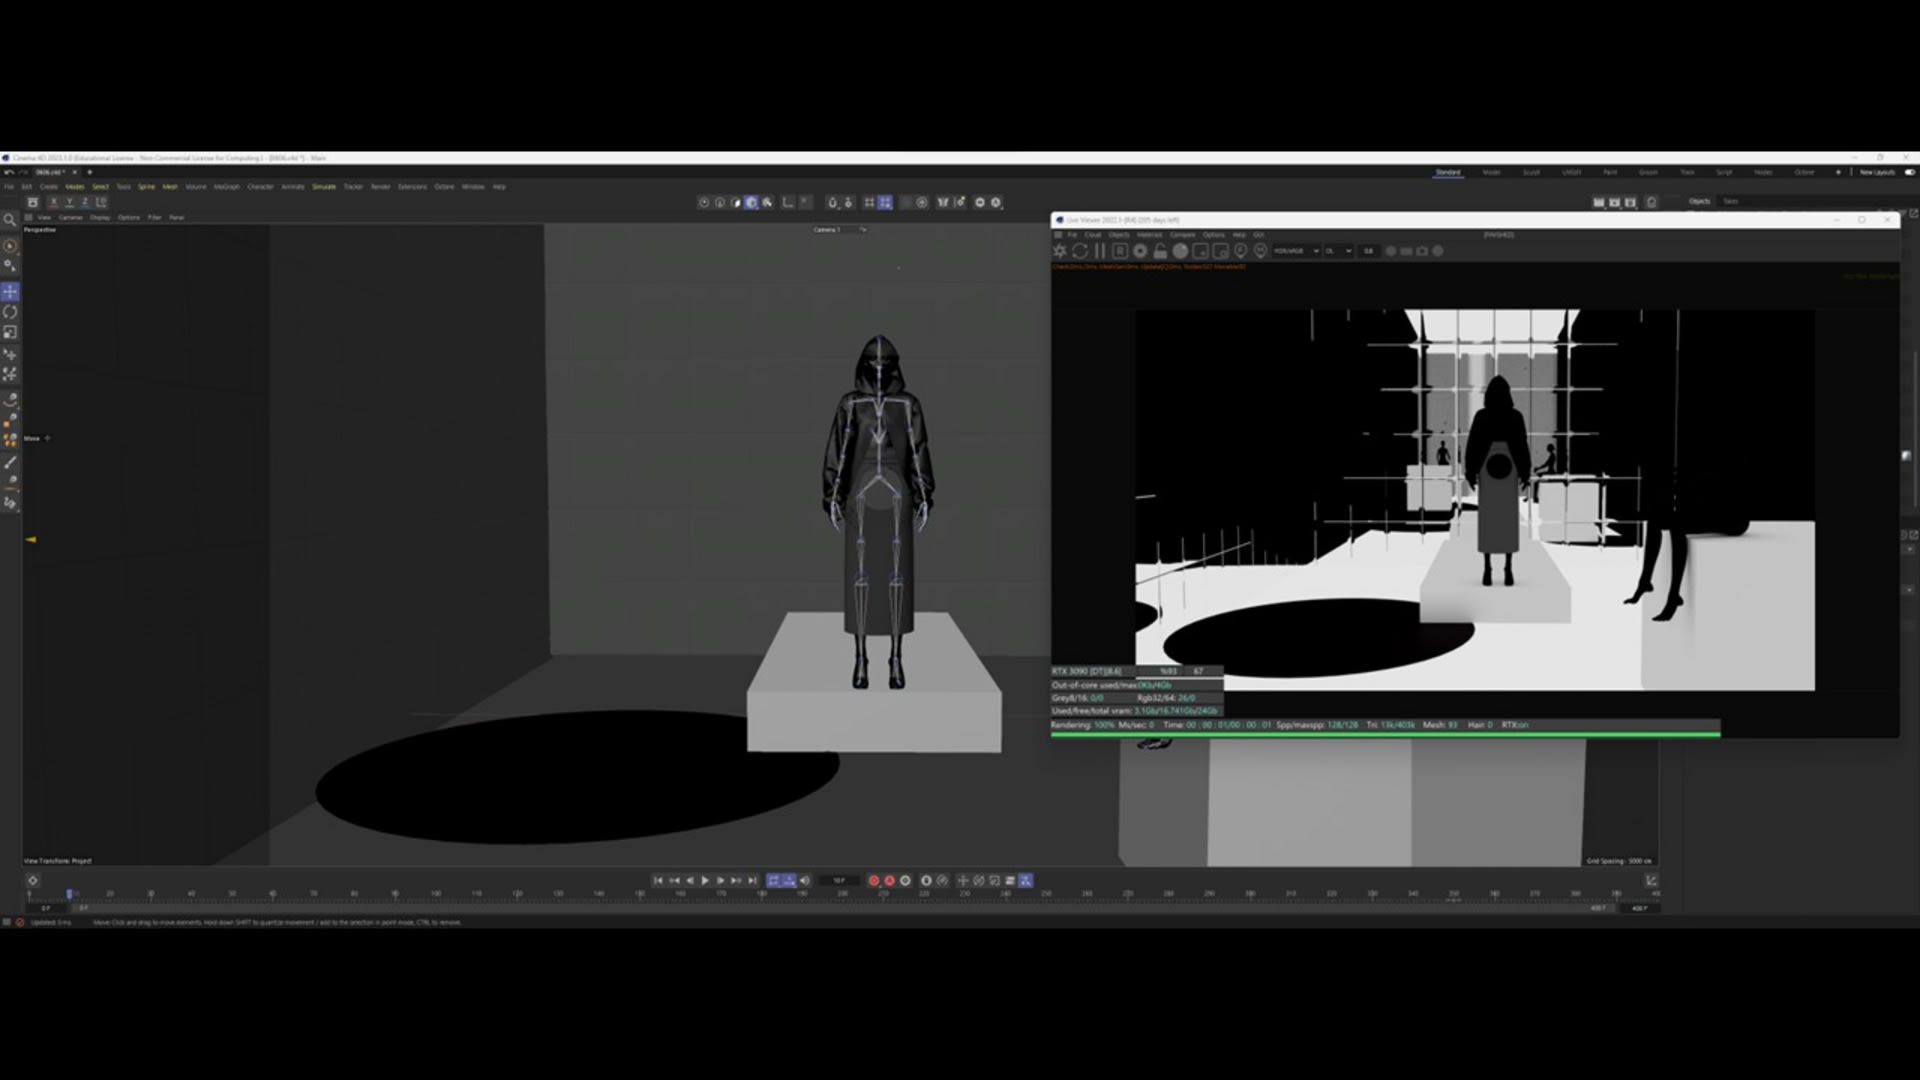Jump to the start of the timeline
Image resolution: width=1920 pixels, height=1080 pixels.
click(x=658, y=881)
